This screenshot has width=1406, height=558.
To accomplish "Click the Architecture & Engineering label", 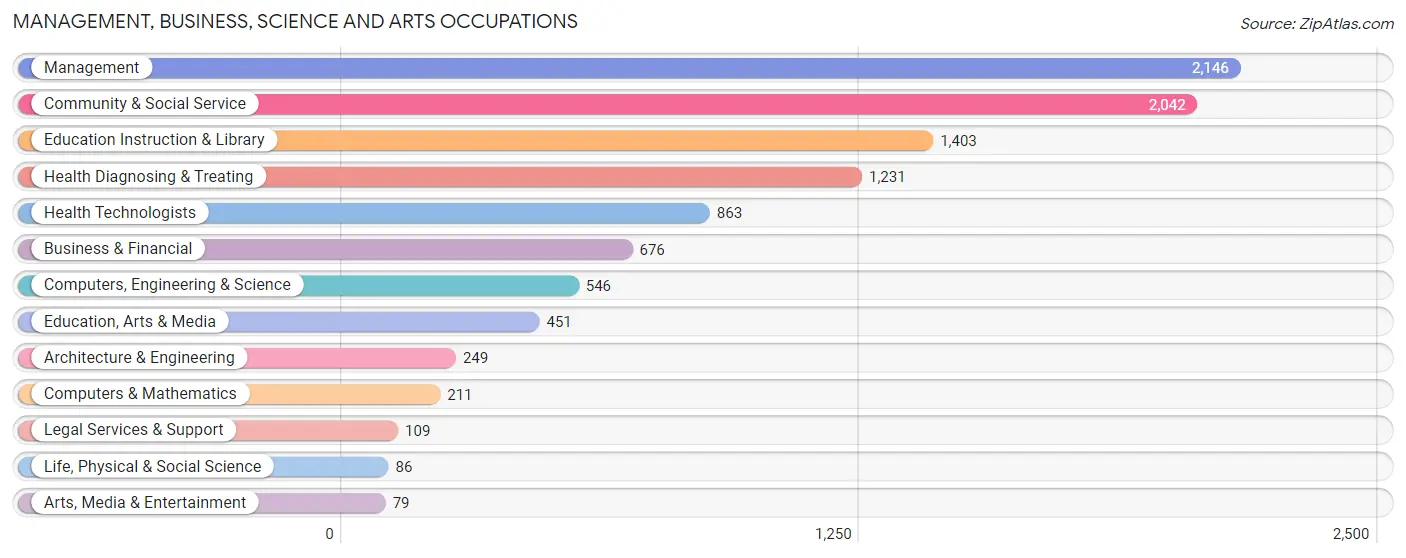I will 139,357.
